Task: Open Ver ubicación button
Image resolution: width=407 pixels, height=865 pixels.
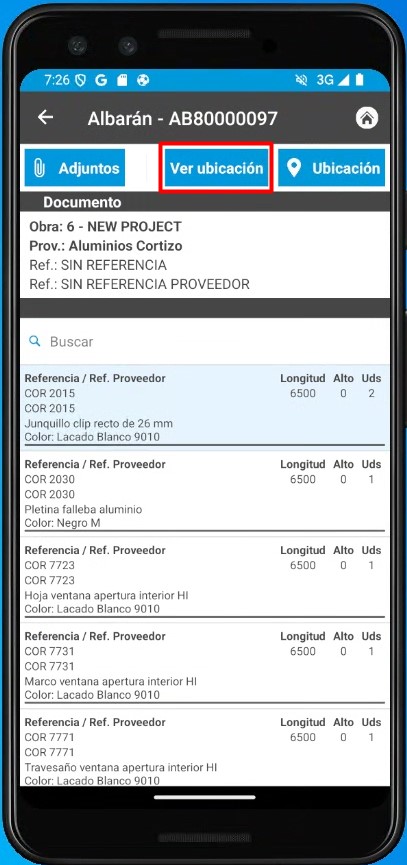Action: (216, 168)
